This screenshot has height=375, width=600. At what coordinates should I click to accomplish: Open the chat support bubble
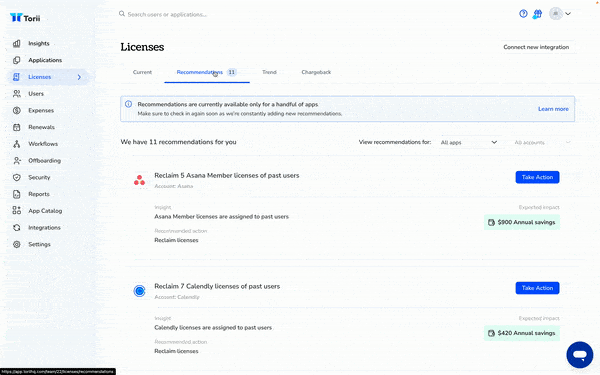580,355
